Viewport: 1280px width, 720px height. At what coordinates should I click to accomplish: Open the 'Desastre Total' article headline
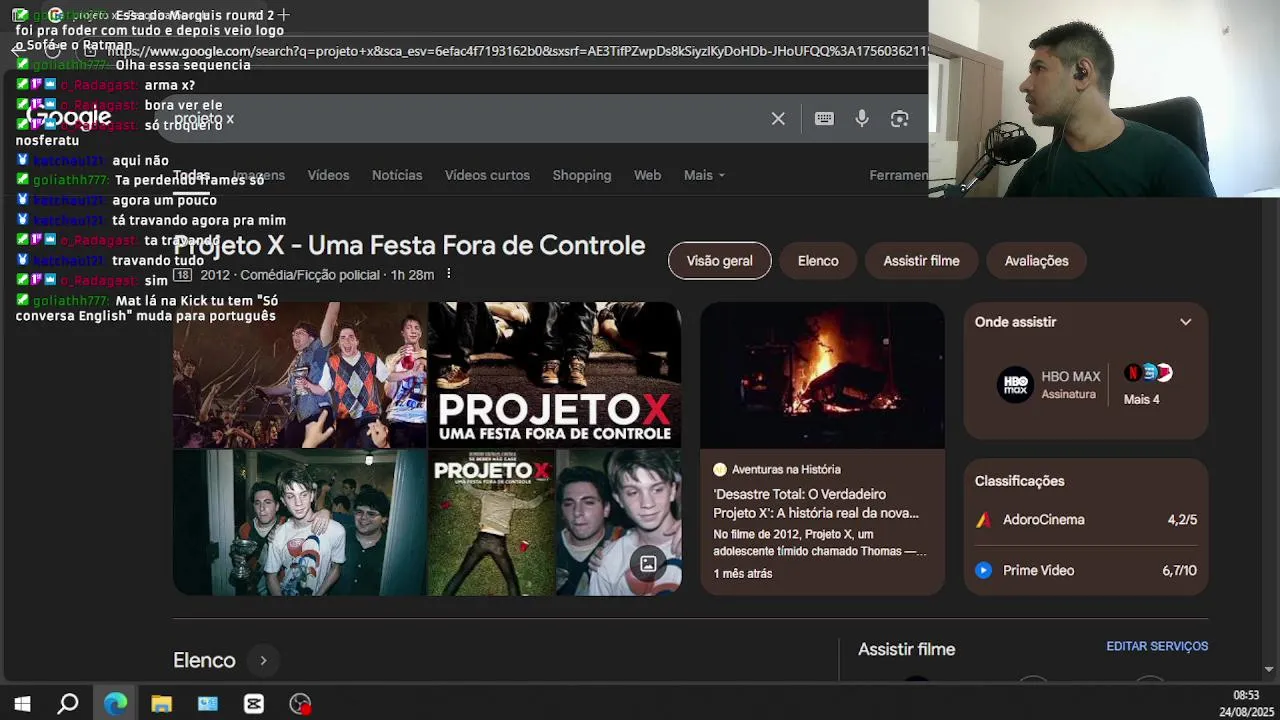[816, 503]
